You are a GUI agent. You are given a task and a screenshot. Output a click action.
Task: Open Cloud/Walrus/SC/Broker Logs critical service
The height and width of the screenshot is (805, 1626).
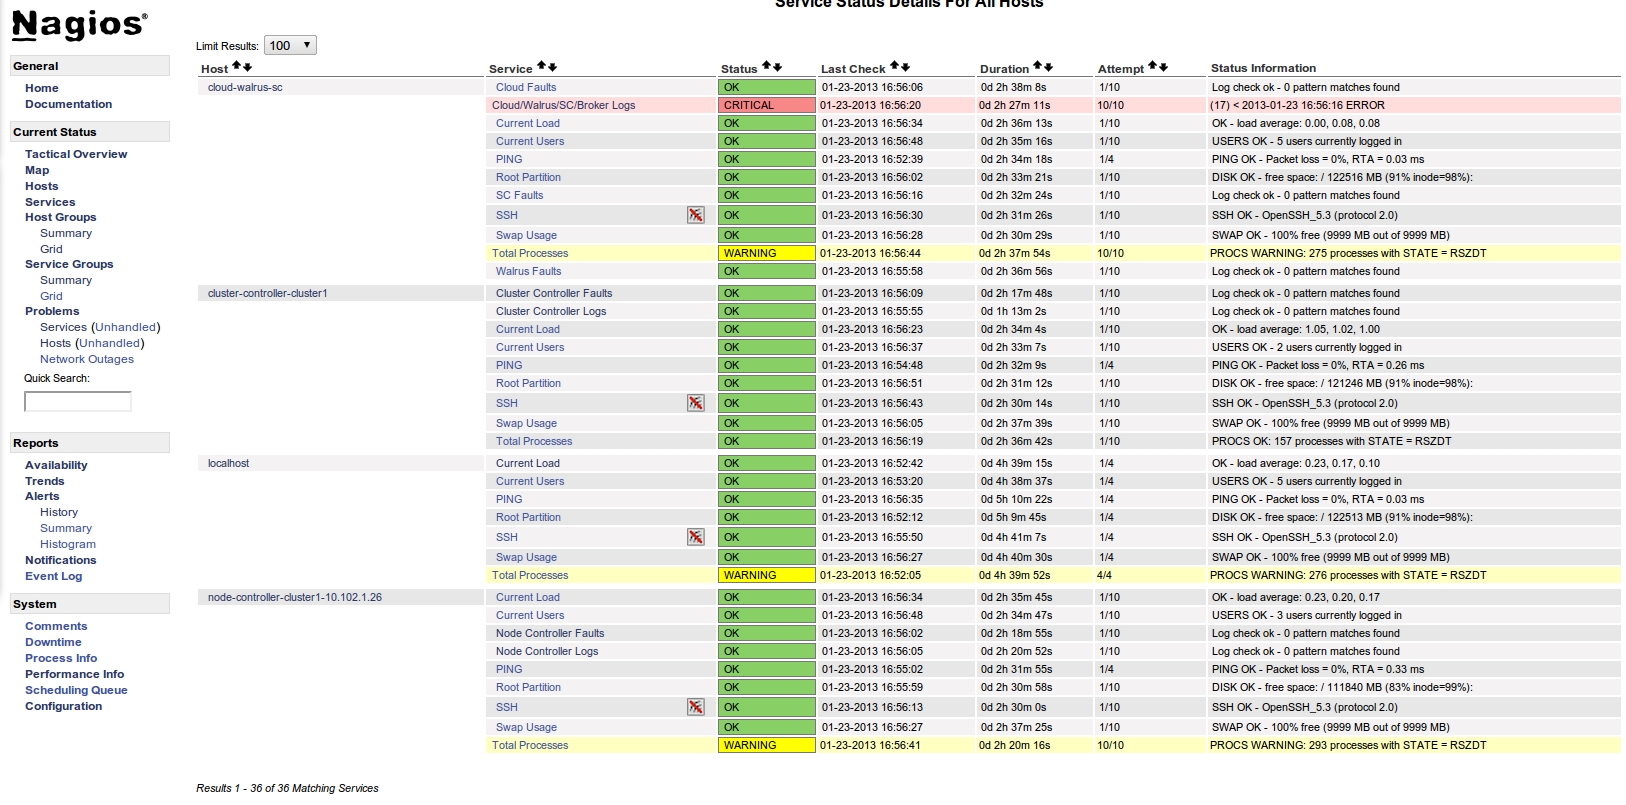point(564,105)
